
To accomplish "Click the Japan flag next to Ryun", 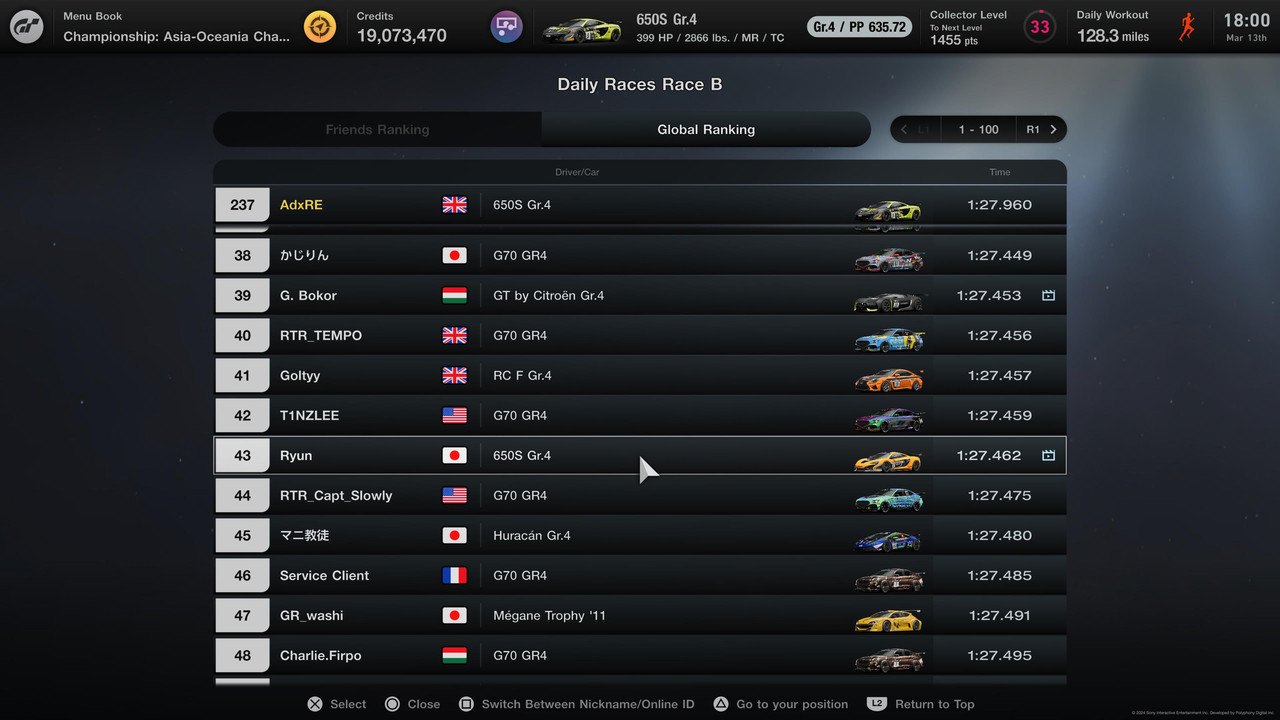I will point(454,455).
